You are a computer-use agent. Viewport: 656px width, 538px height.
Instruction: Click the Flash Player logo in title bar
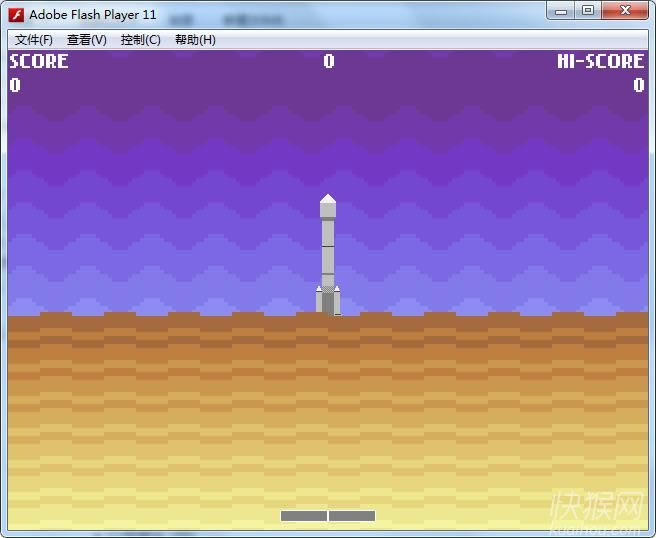16,15
